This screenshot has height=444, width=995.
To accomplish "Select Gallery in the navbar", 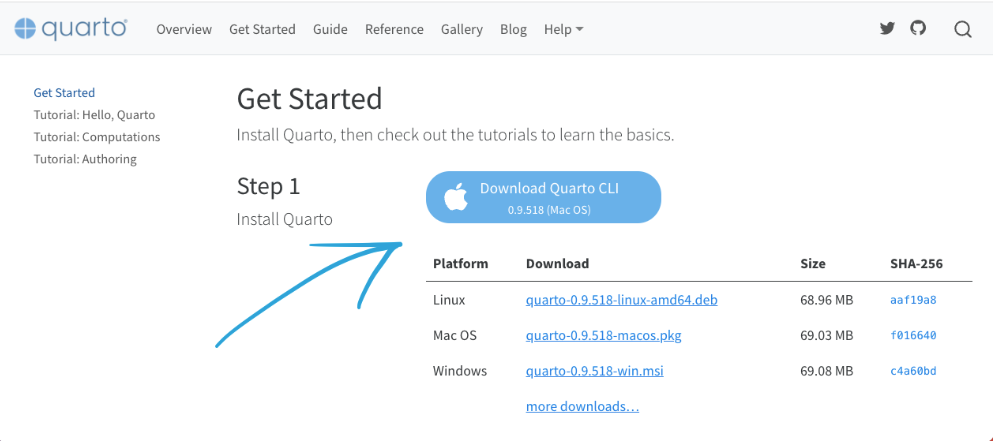I will point(462,29).
